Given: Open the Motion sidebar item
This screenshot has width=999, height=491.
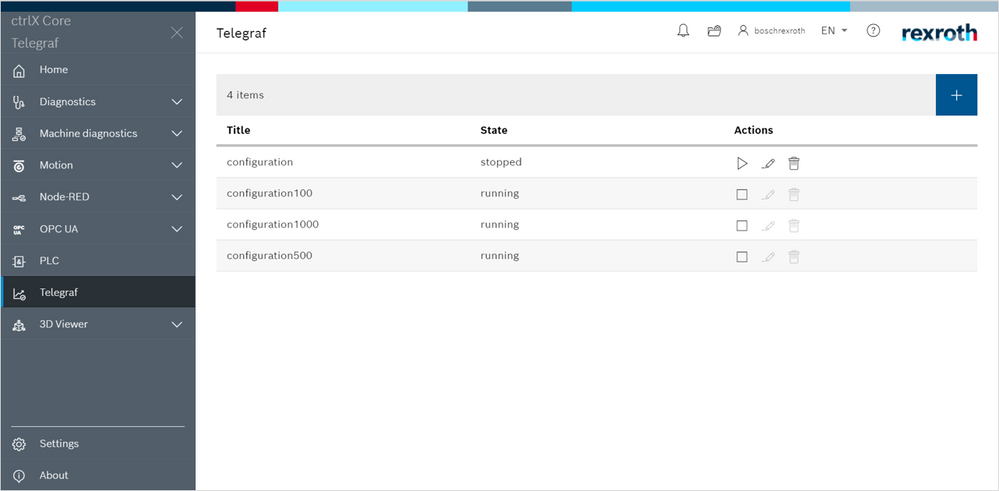Looking at the screenshot, I should coord(98,166).
